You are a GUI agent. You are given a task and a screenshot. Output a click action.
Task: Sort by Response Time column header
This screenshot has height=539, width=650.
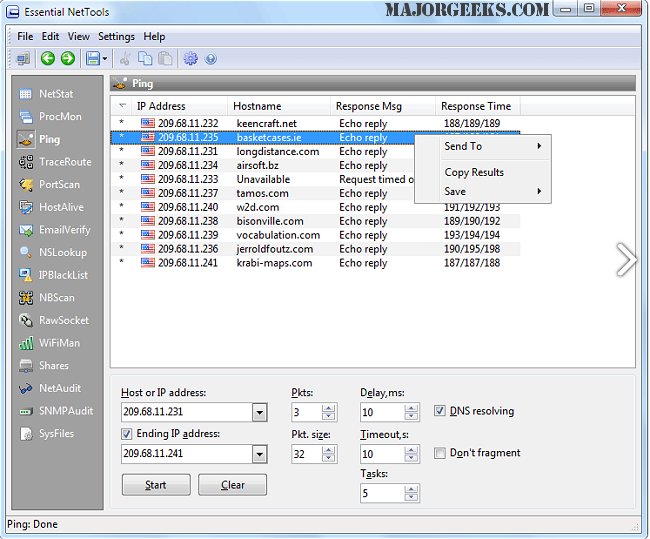pyautogui.click(x=478, y=106)
